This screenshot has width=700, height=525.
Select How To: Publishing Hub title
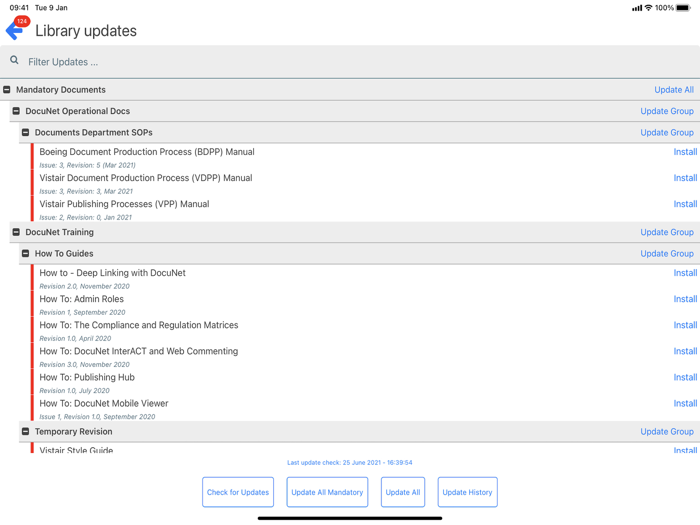[87, 377]
